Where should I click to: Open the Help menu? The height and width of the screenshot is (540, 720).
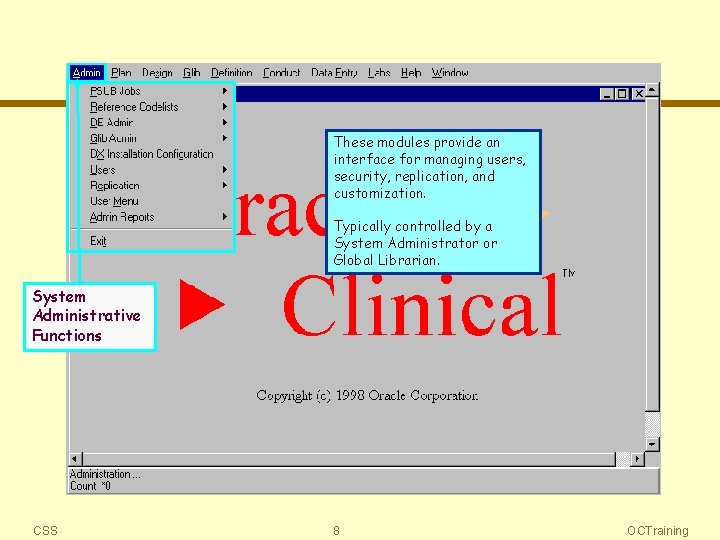[x=411, y=73]
